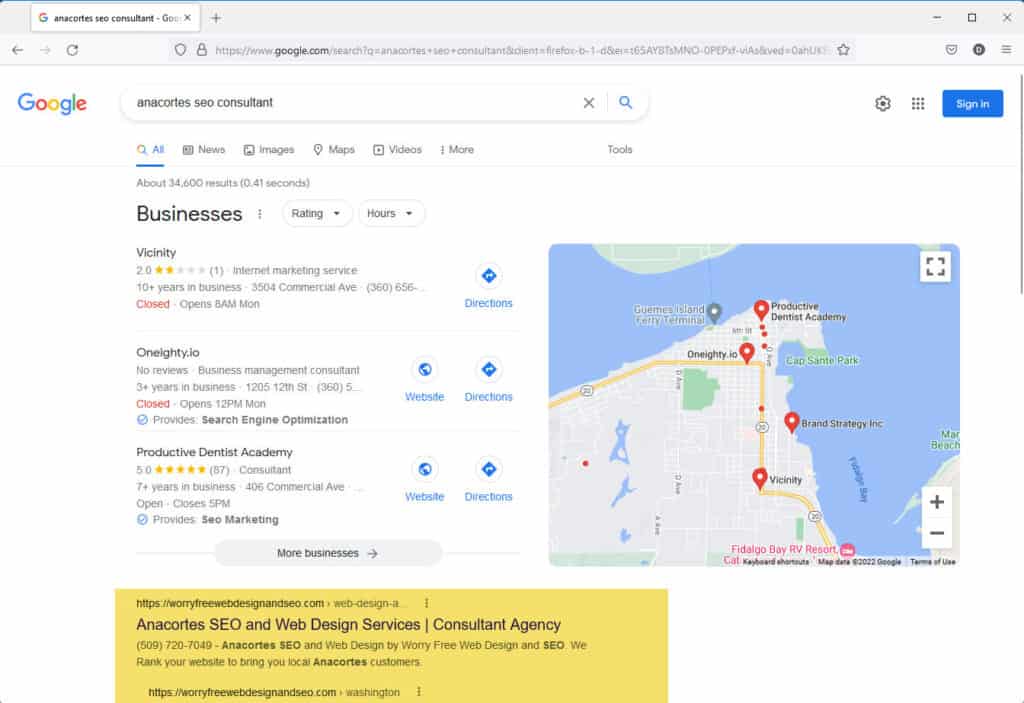
Task: Click the tracking protection shield icon
Action: (180, 50)
